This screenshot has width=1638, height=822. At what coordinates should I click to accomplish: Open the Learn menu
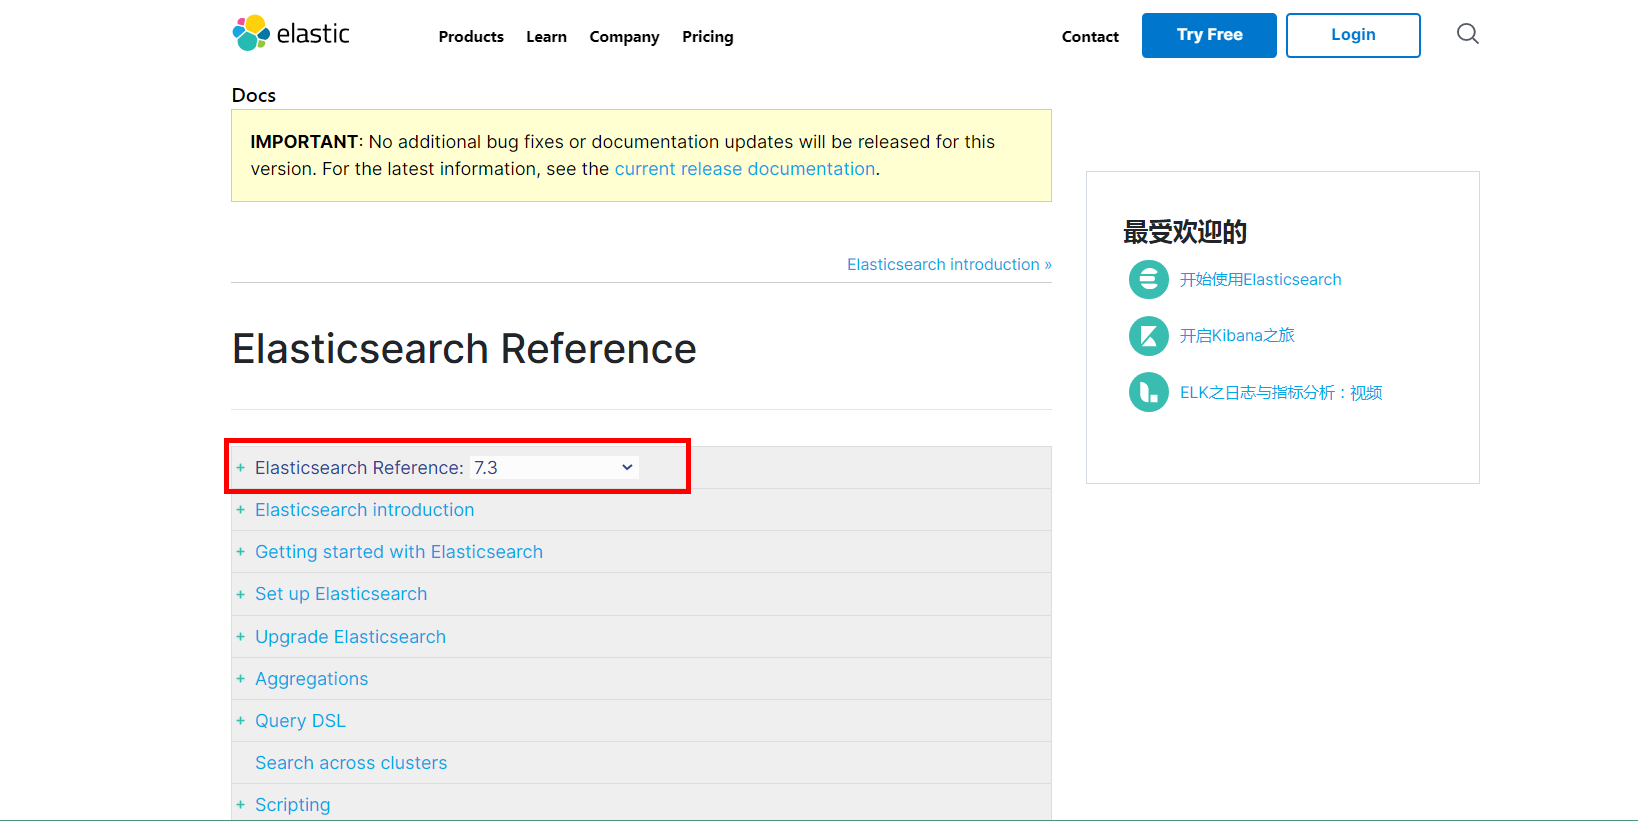click(x=546, y=37)
